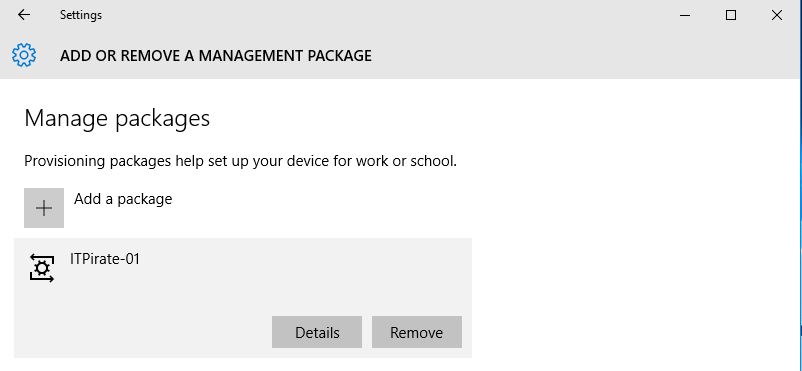
Task: Maximize the Settings window
Action: pos(731,15)
